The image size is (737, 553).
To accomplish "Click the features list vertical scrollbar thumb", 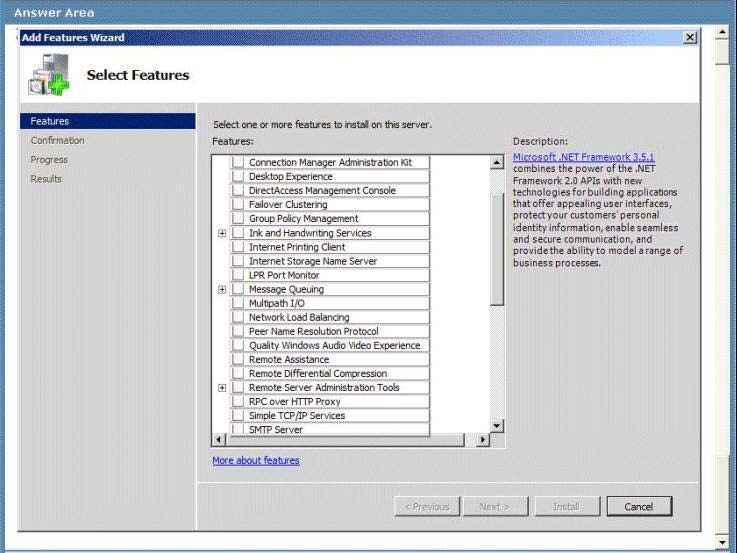I will tap(497, 249).
